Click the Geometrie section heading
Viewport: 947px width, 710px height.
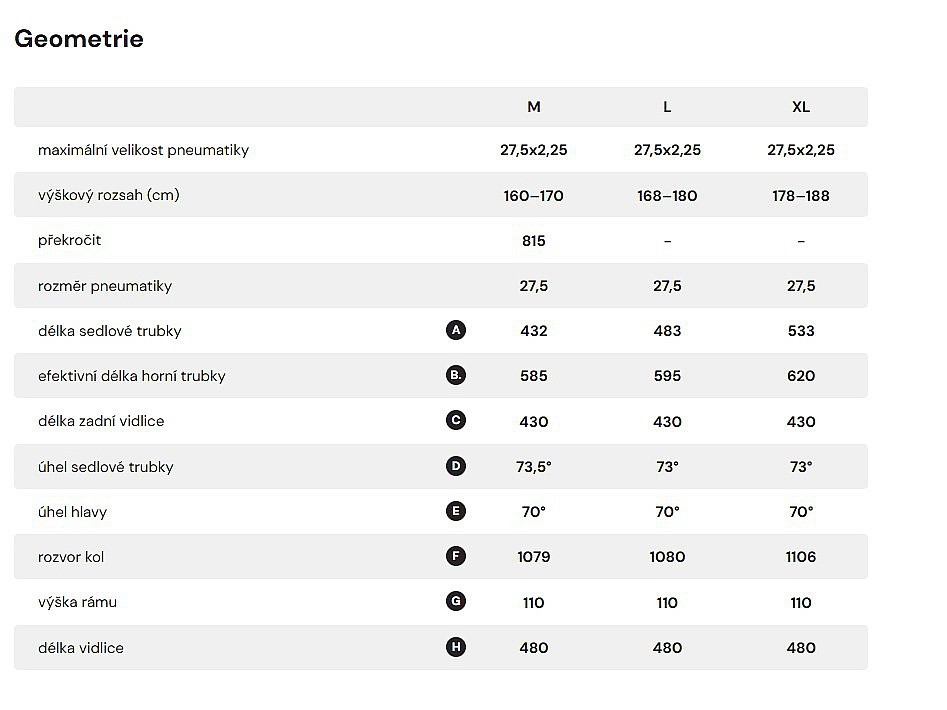(79, 39)
